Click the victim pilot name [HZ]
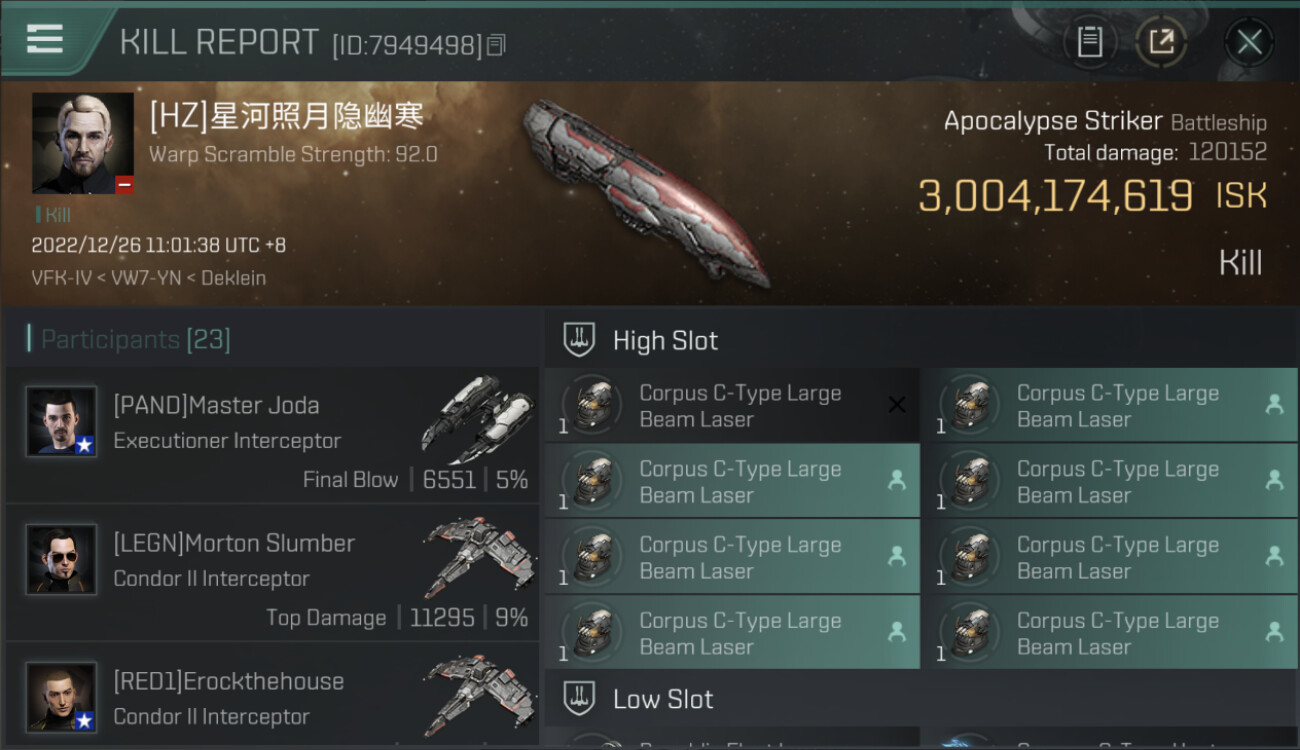 287,116
